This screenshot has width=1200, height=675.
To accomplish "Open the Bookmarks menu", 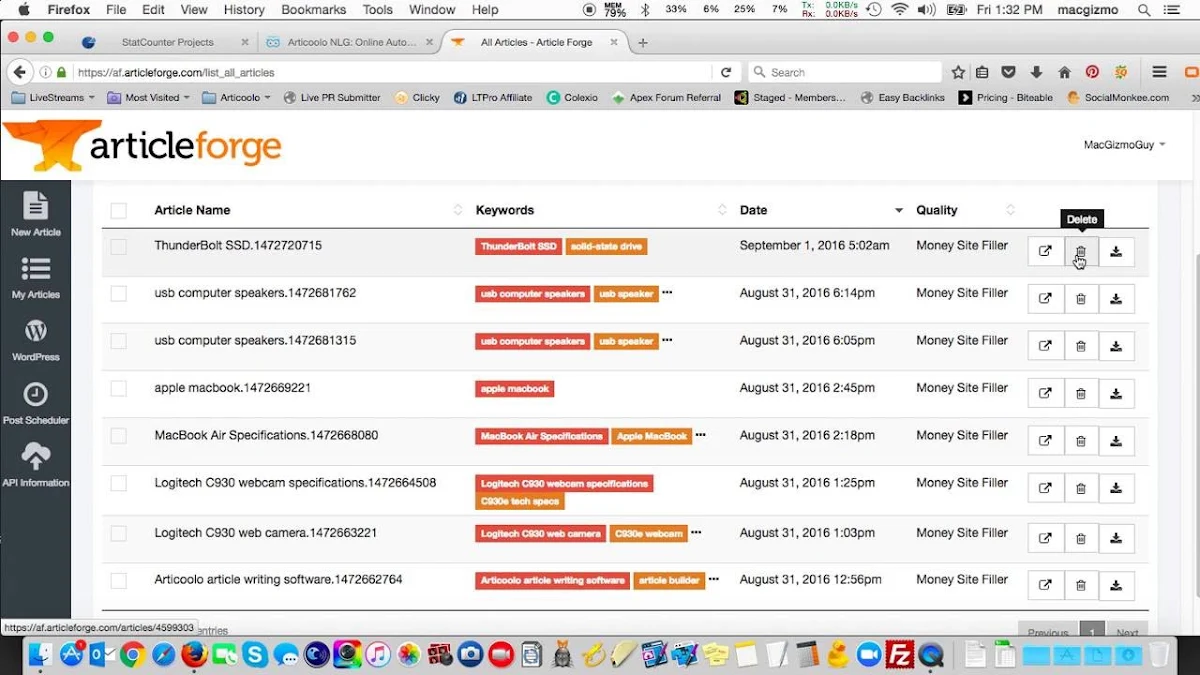I will (x=314, y=10).
